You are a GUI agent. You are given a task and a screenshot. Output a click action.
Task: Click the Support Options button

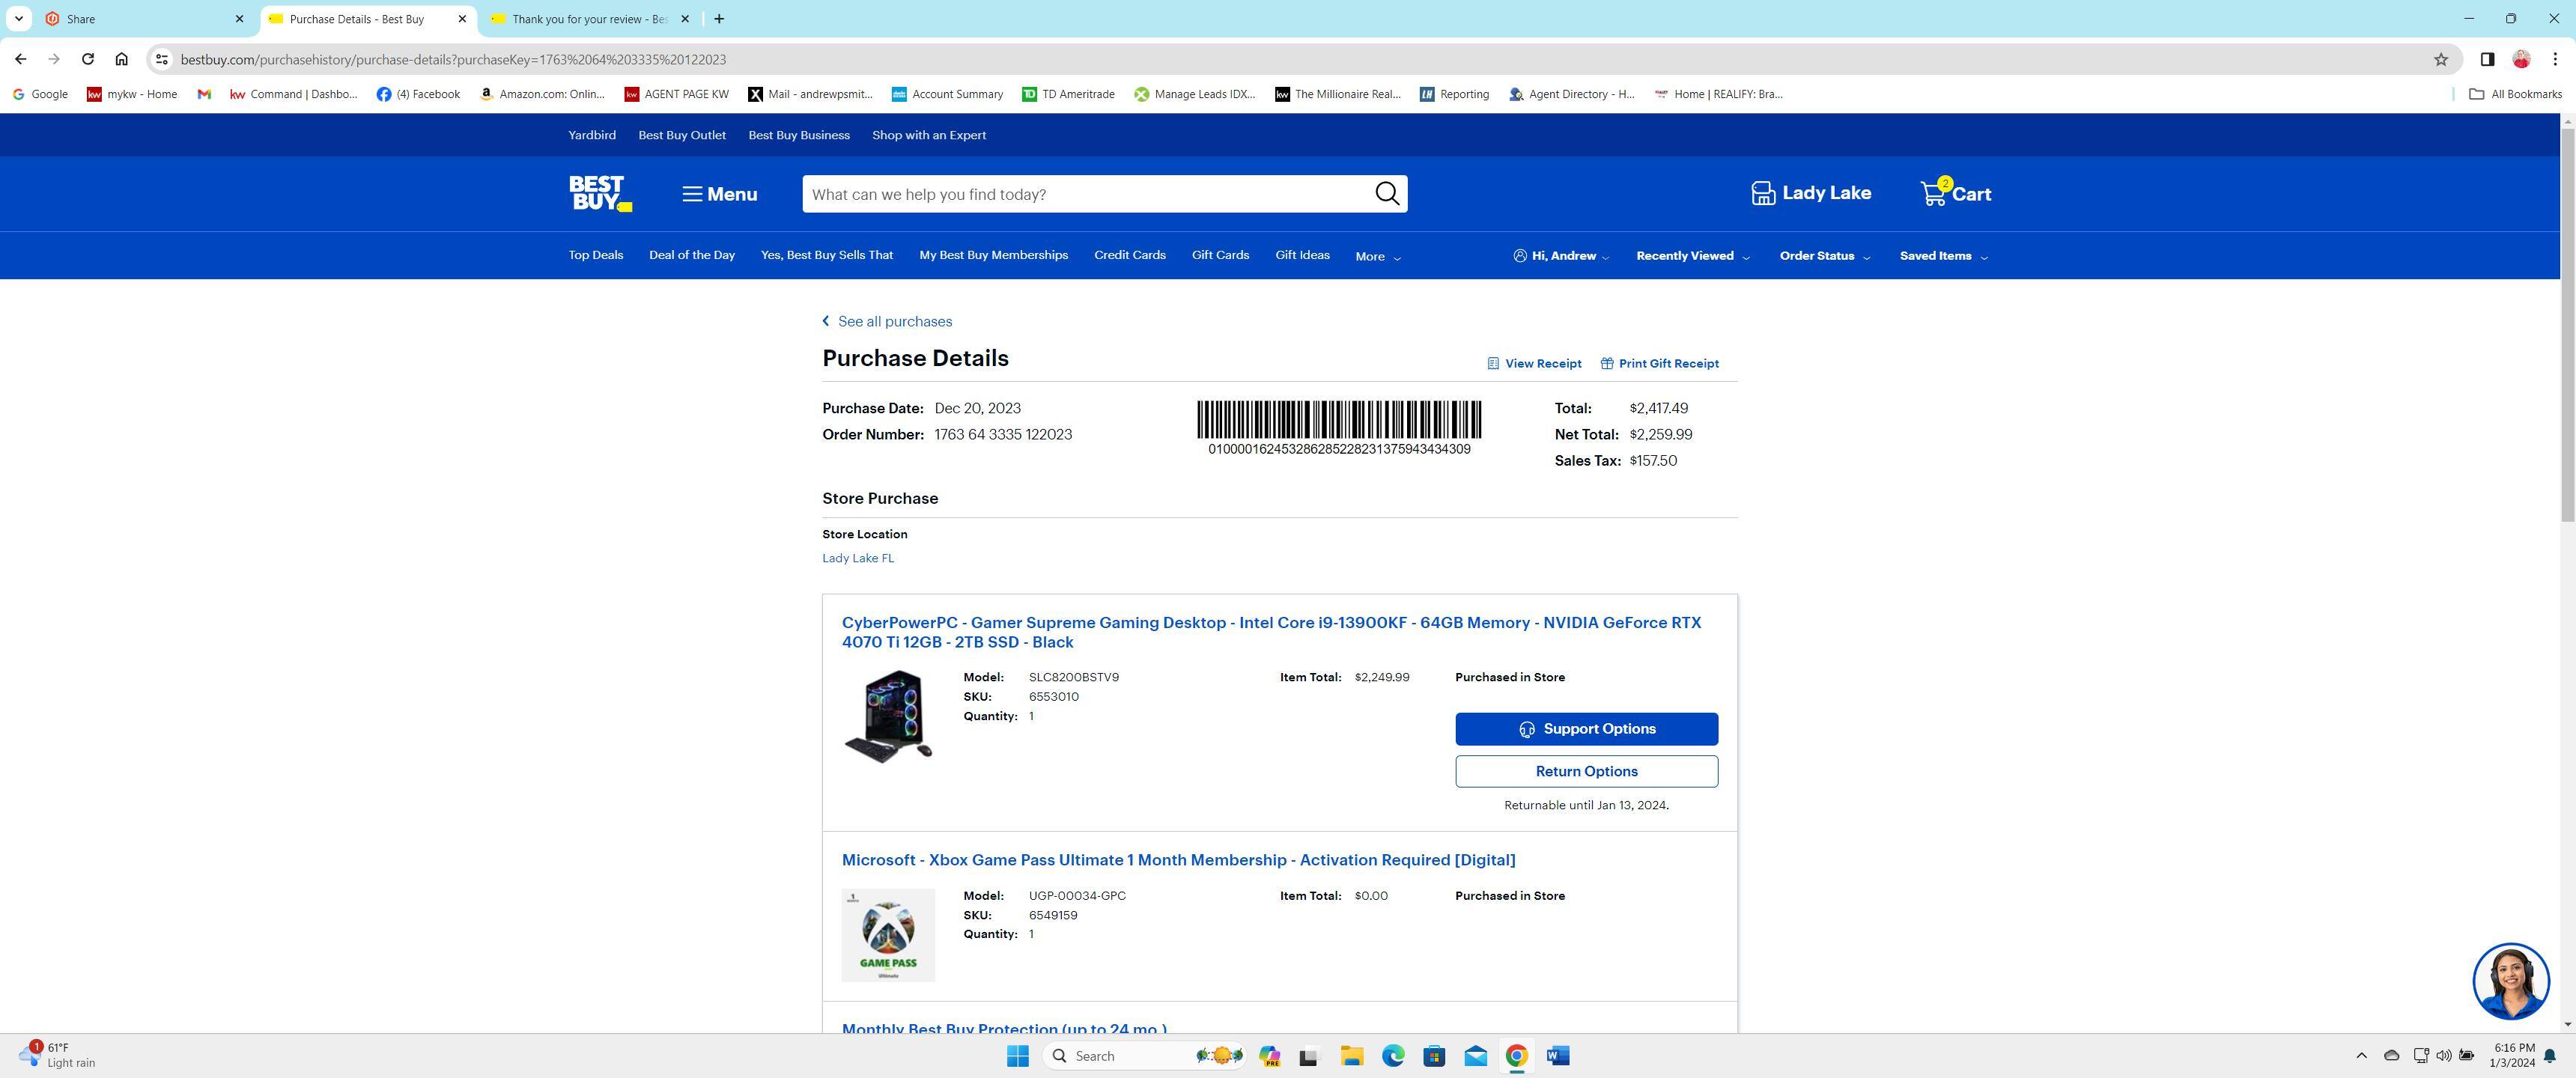(x=1586, y=728)
